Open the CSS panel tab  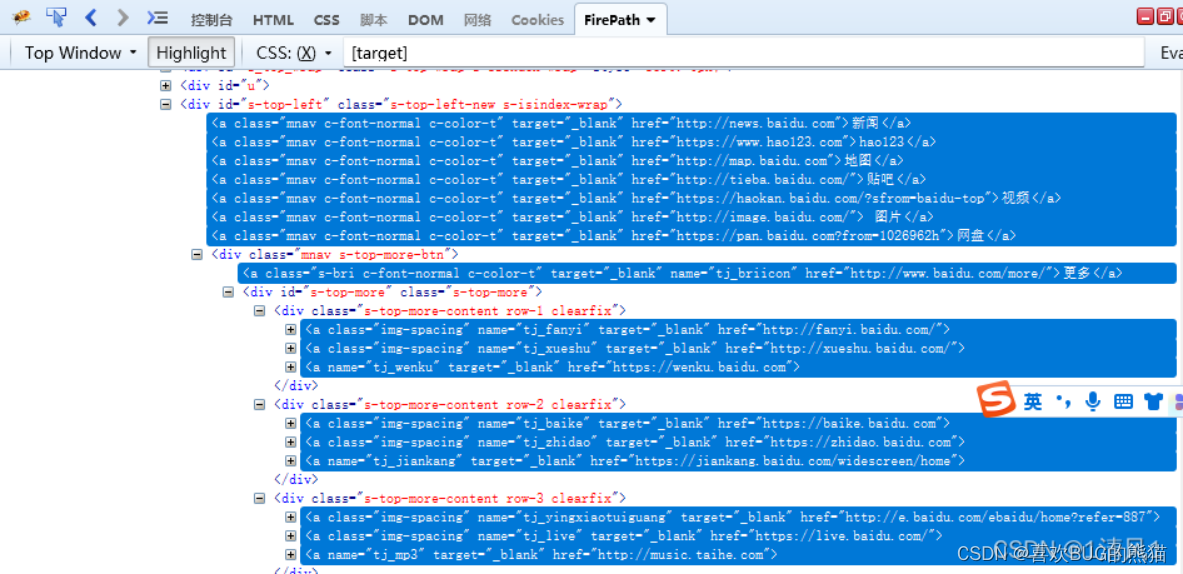(x=327, y=20)
